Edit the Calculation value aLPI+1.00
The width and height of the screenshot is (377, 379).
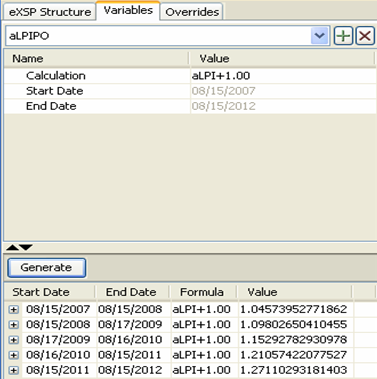coord(283,76)
